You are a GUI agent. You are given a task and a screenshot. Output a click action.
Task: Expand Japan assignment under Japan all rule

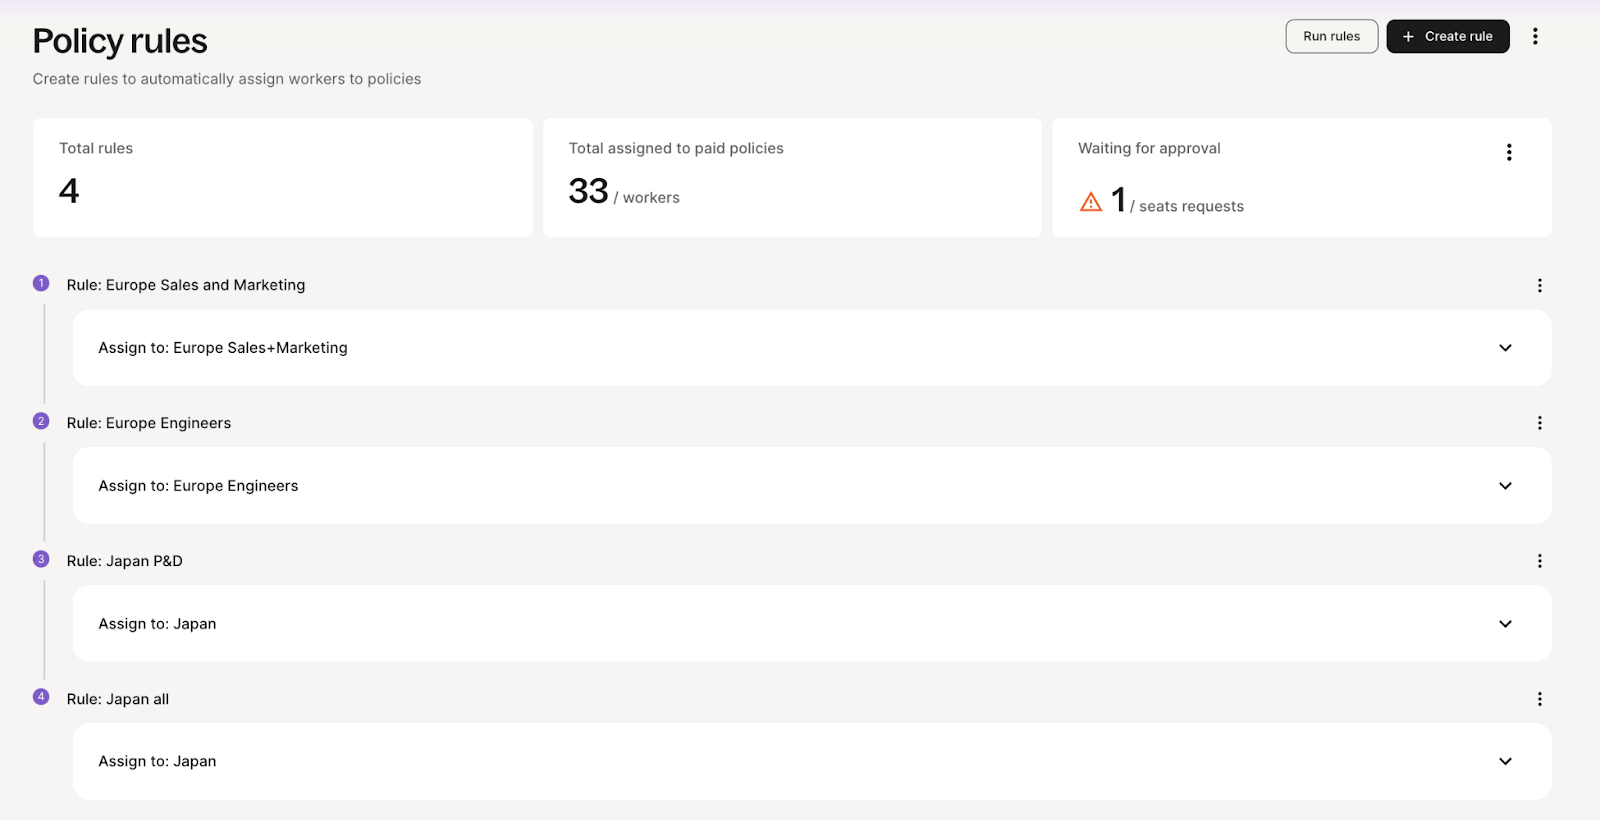(x=1505, y=761)
